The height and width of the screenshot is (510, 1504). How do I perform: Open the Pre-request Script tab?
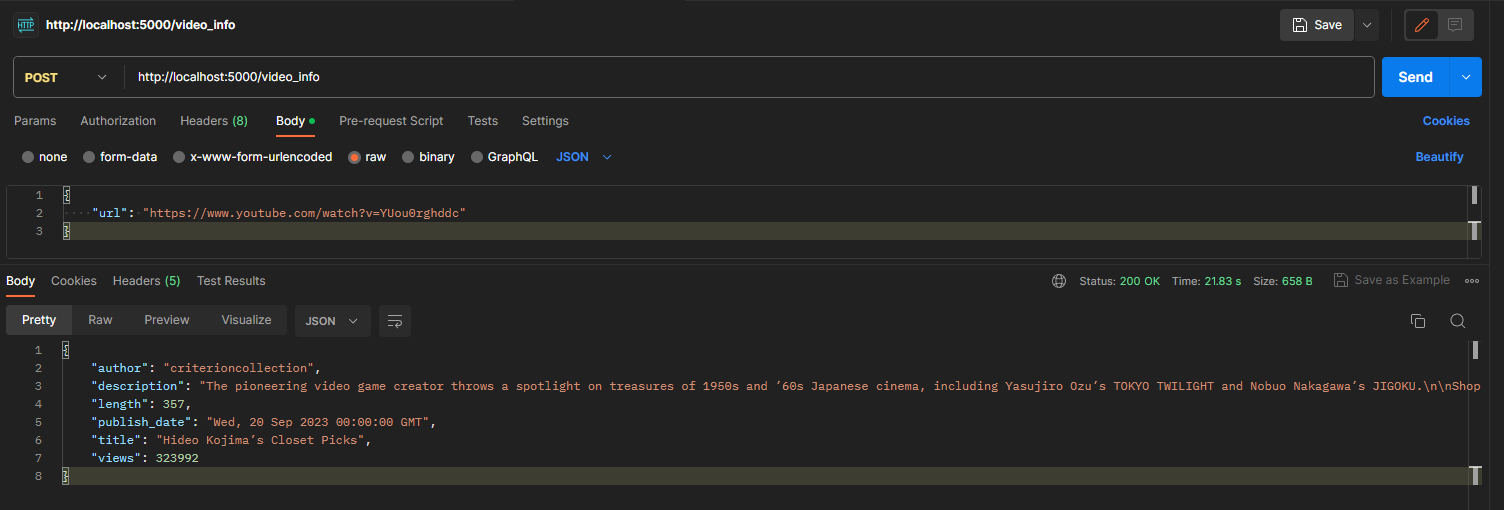pyautogui.click(x=391, y=121)
